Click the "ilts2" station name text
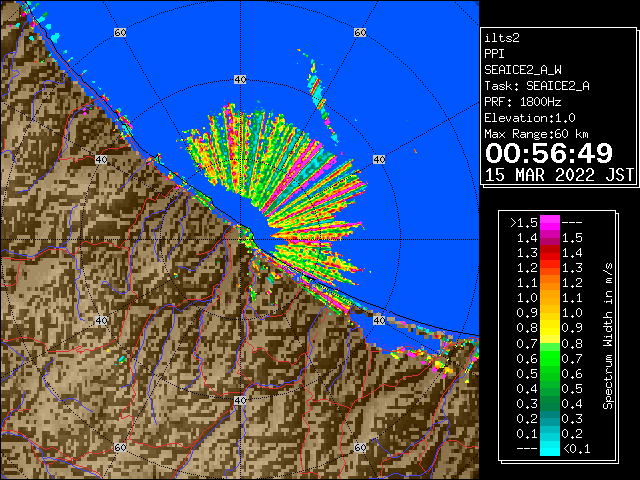Viewport: 640px width, 480px height. (502, 38)
